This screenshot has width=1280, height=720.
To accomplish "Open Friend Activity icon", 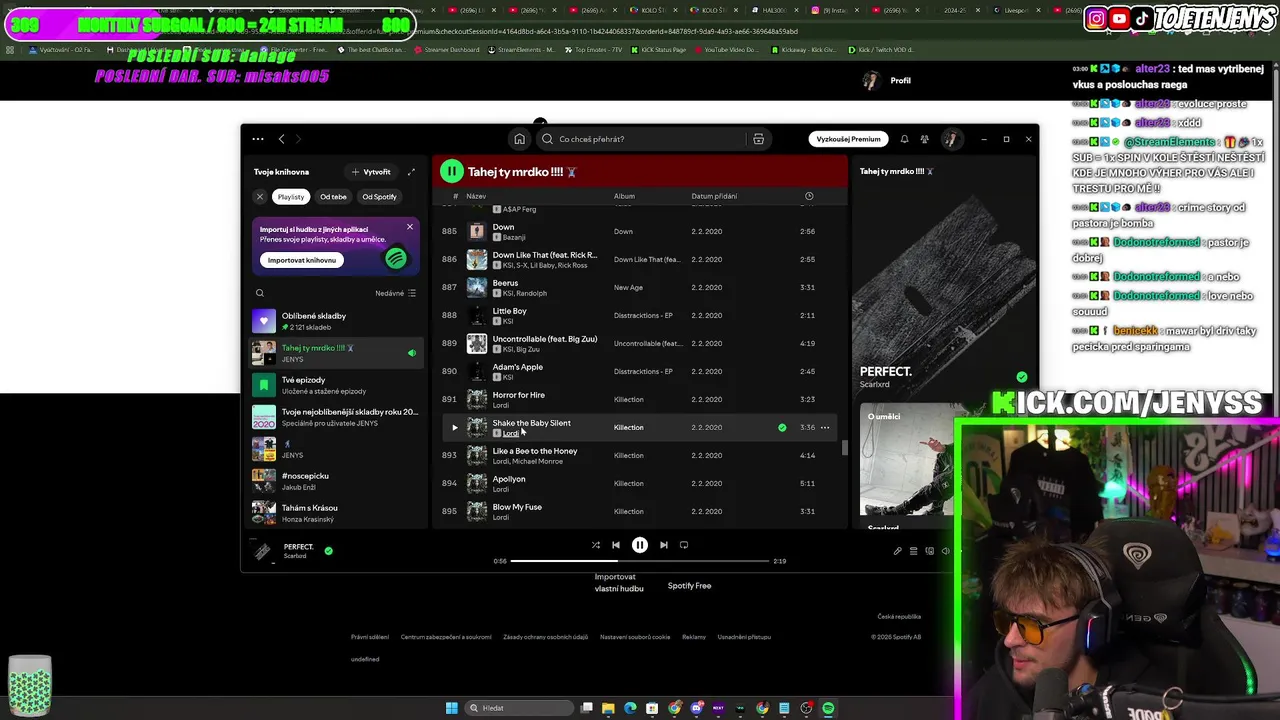I will [925, 139].
